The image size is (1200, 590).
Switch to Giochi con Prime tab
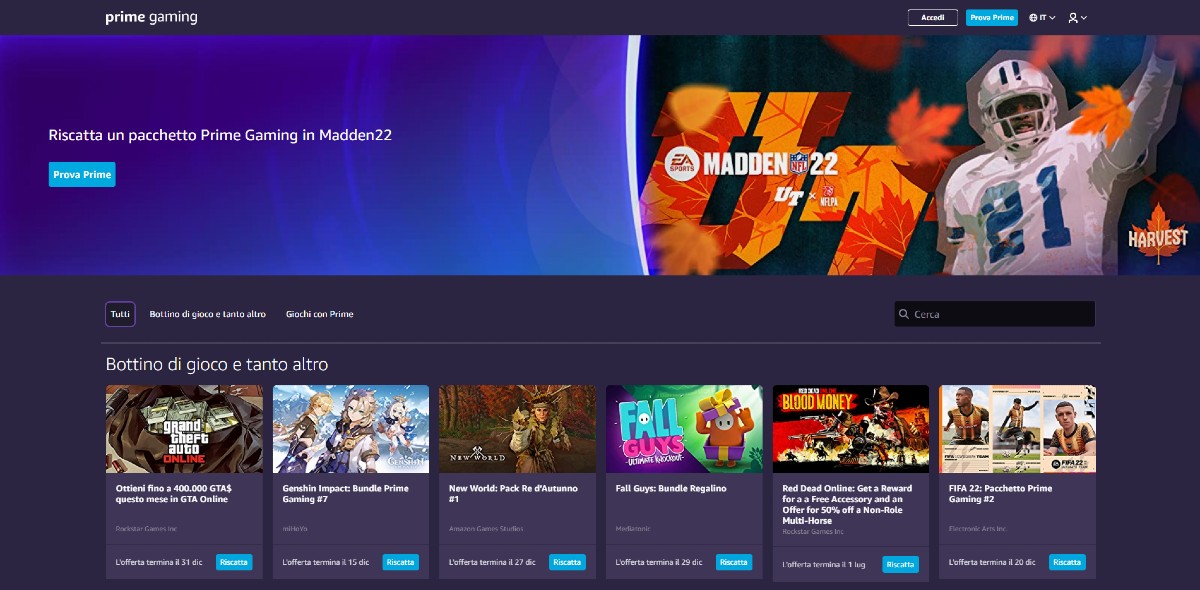(319, 314)
